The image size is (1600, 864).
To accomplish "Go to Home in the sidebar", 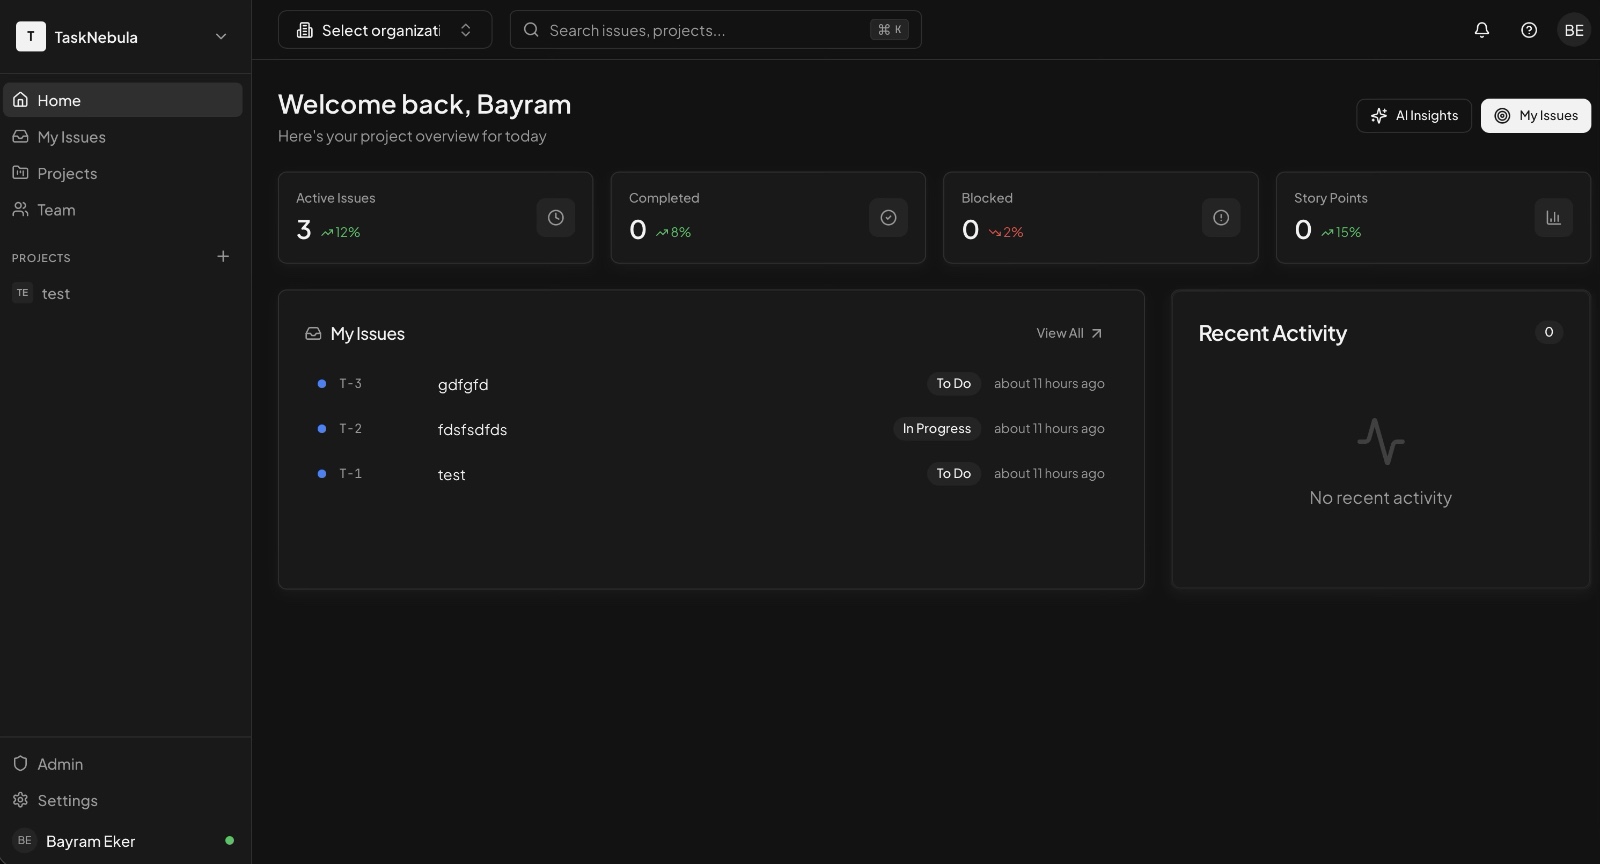I will pyautogui.click(x=123, y=100).
